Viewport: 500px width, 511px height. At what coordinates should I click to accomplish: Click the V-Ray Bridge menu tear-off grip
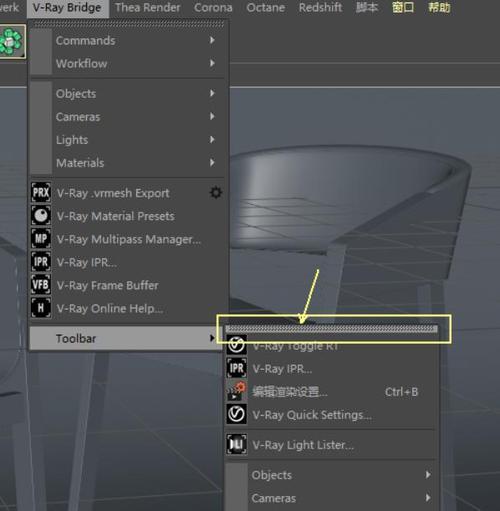pos(127,23)
